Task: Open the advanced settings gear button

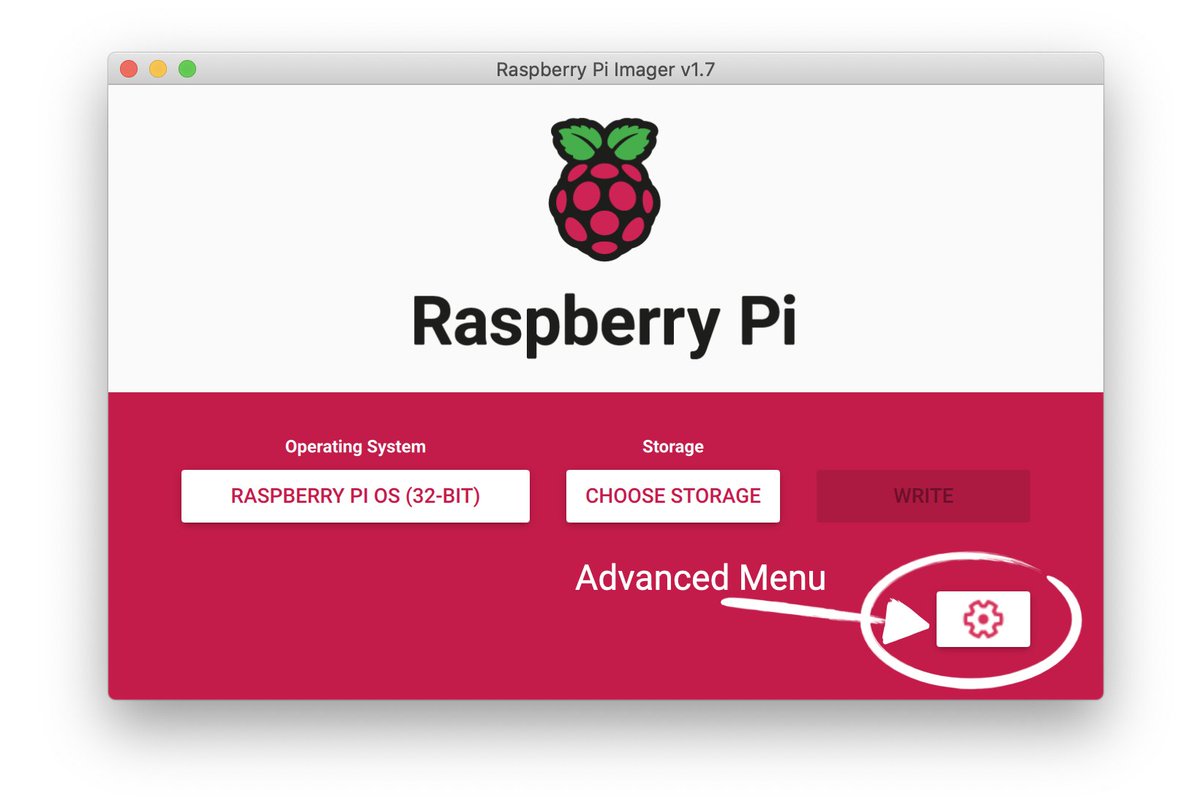Action: click(983, 619)
